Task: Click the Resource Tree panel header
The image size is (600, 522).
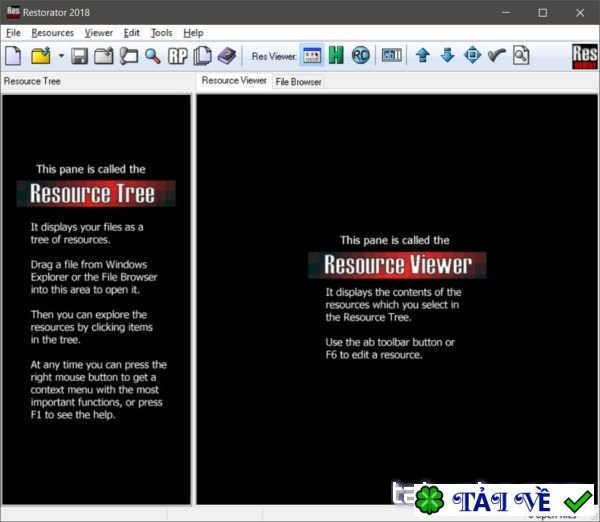Action: (32, 81)
